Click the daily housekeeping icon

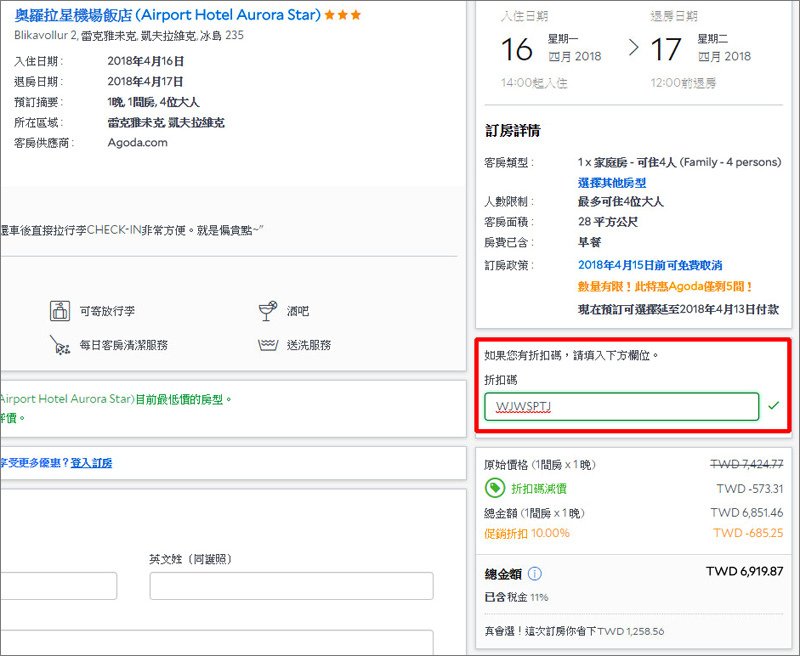coord(60,345)
